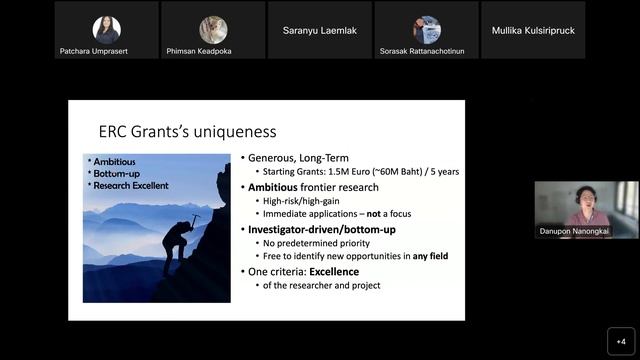640x360 pixels.
Task: Click 'Free to identify new opportunities' line
Action: click(x=356, y=256)
